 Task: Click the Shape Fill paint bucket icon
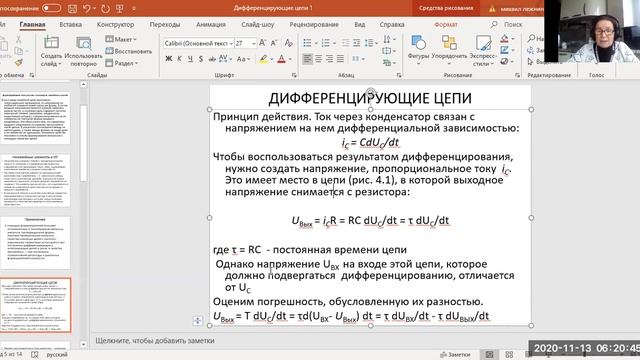[504, 39]
